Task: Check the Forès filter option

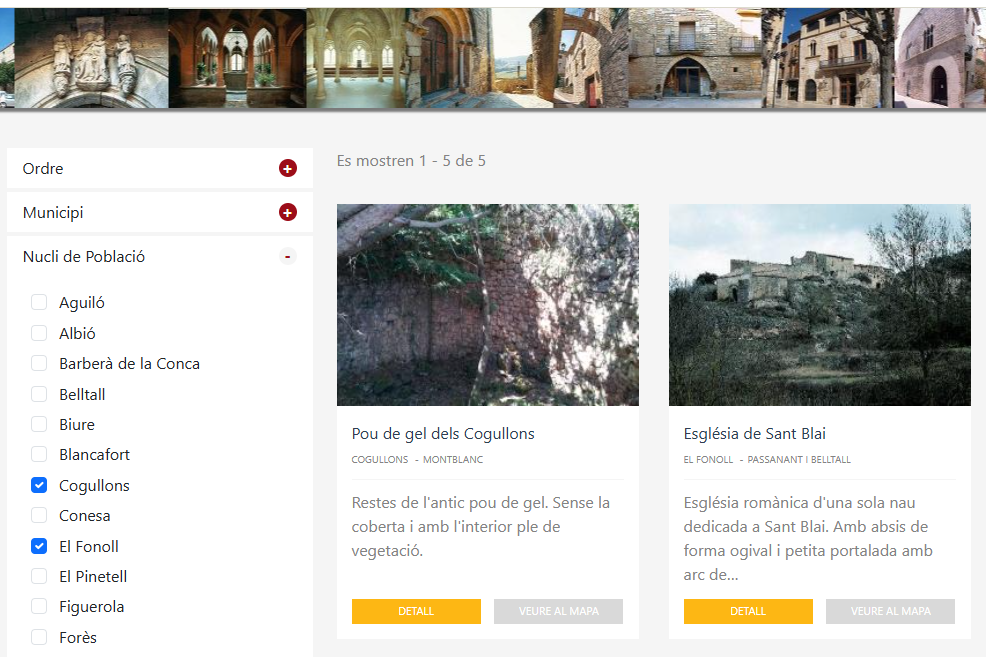Action: tap(39, 637)
